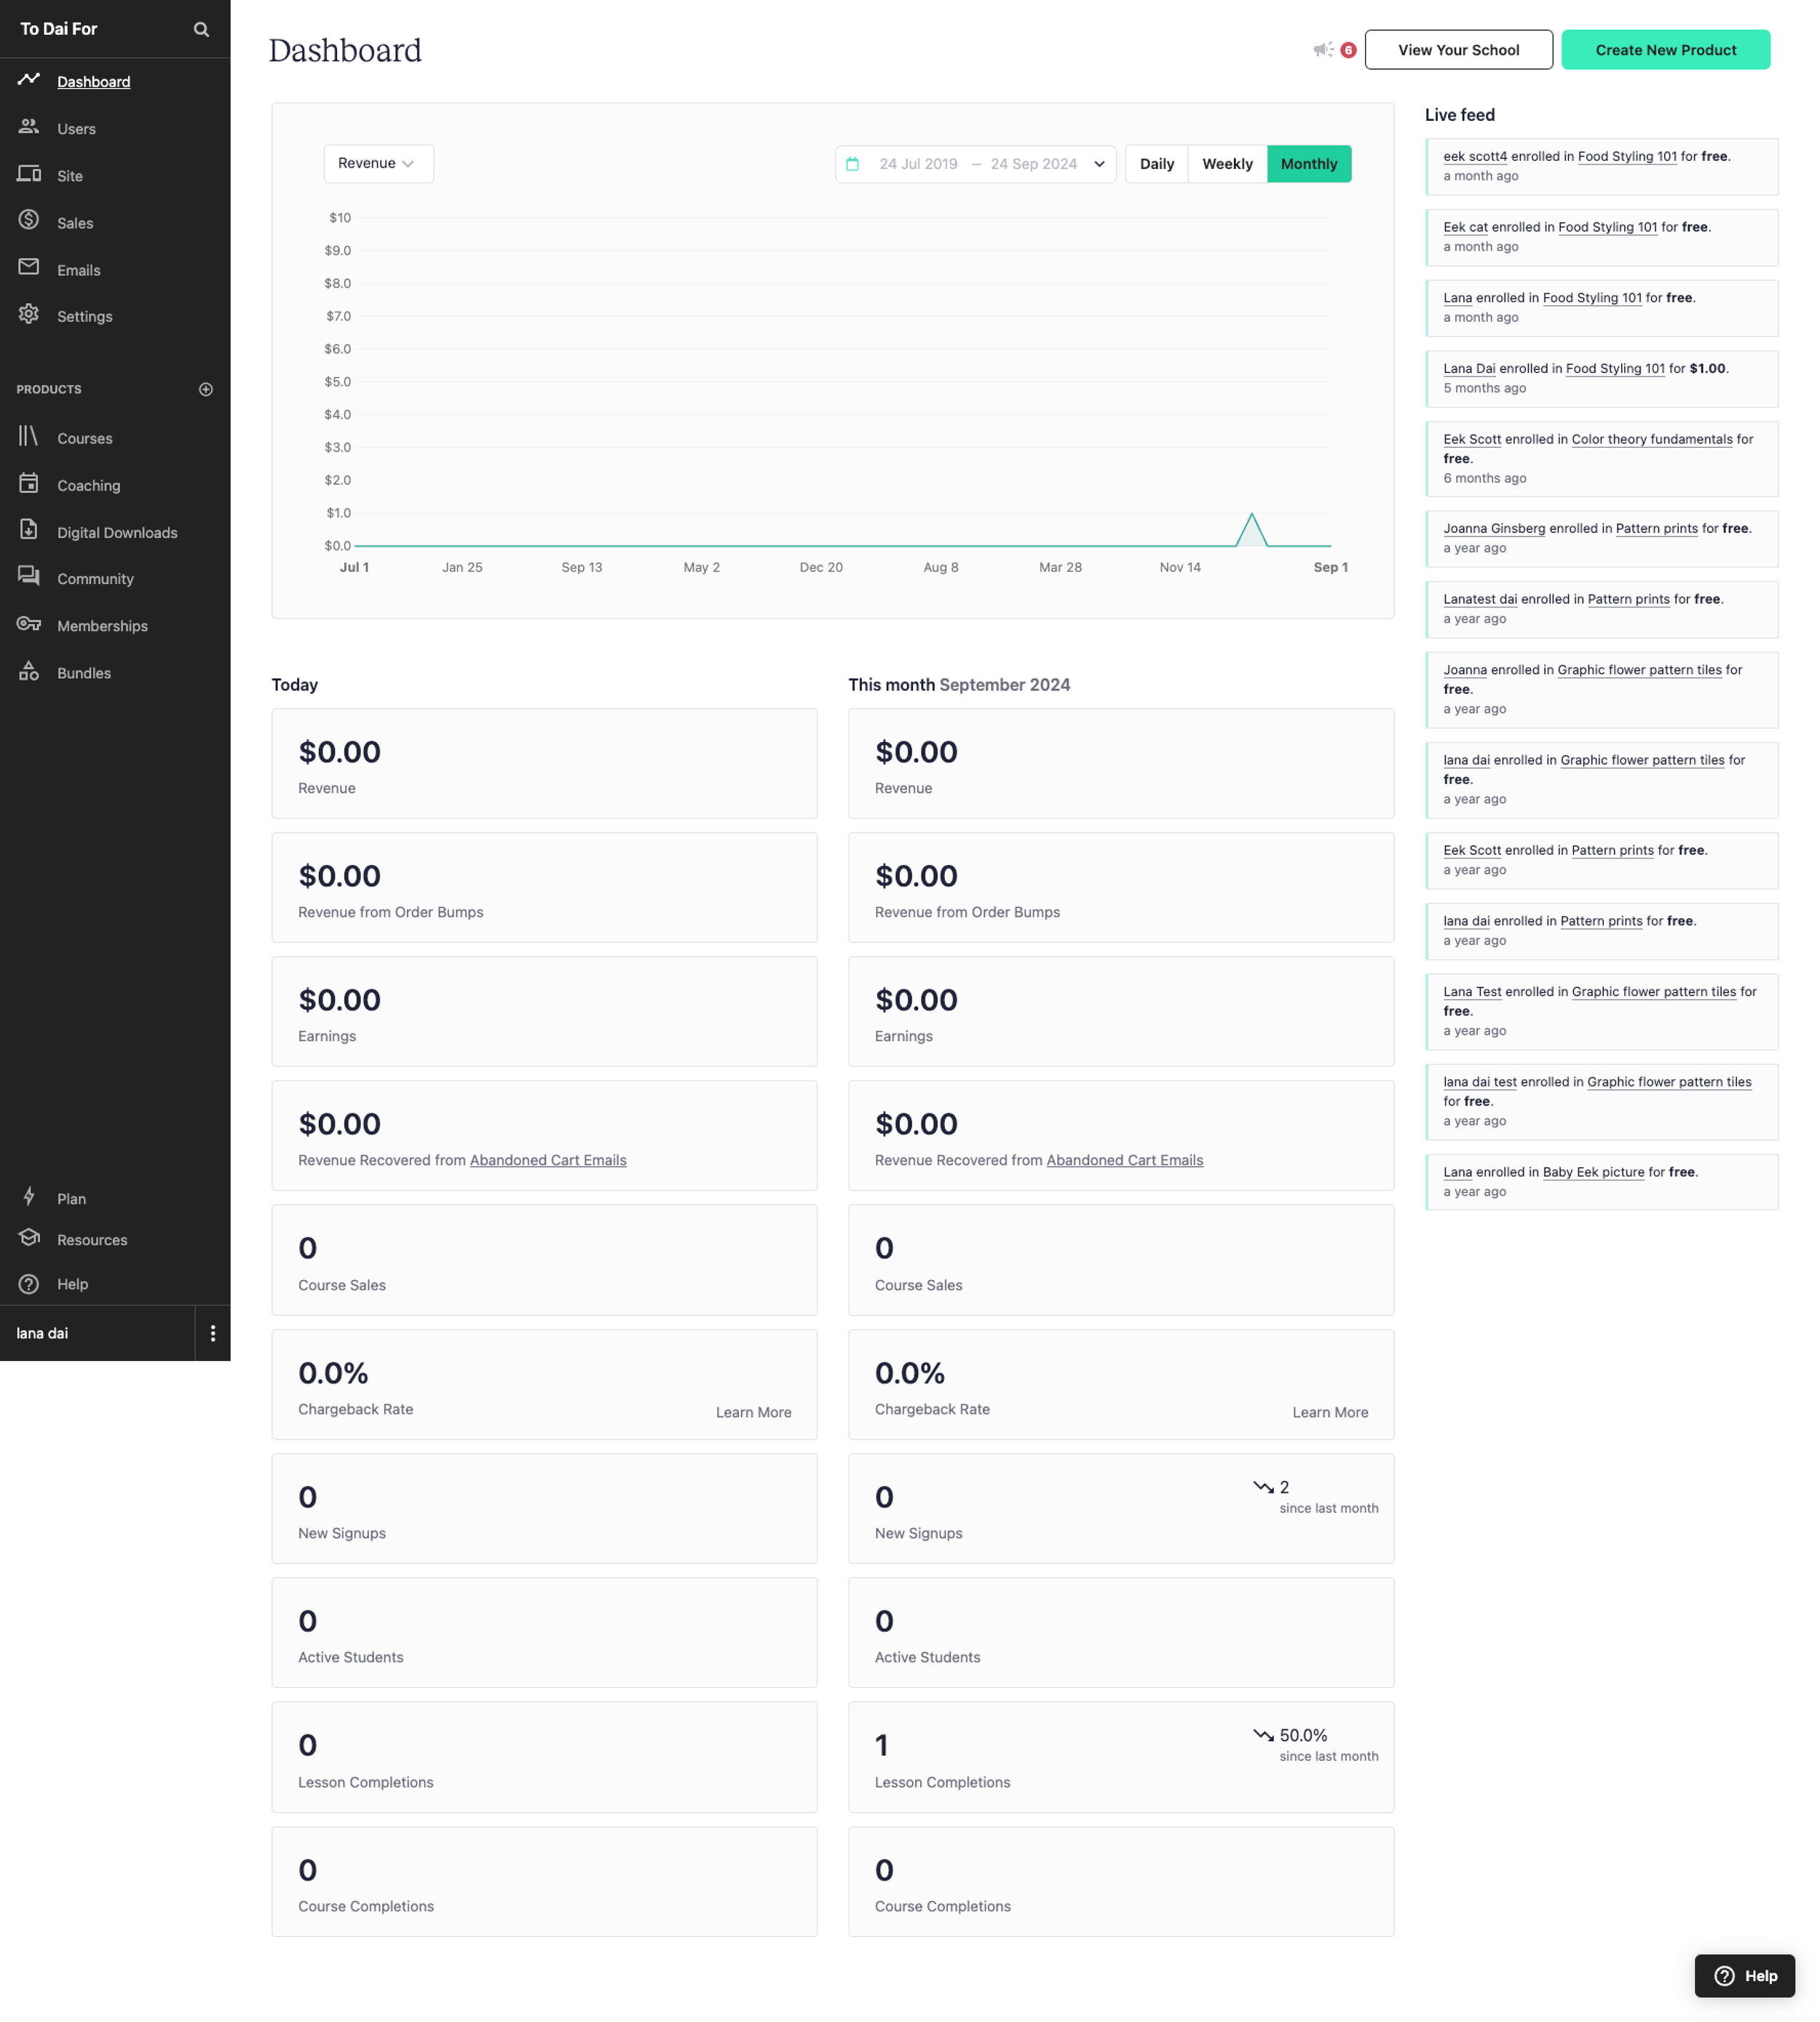Click the Digital Downloads icon
1820x2022 pixels.
pos(29,531)
